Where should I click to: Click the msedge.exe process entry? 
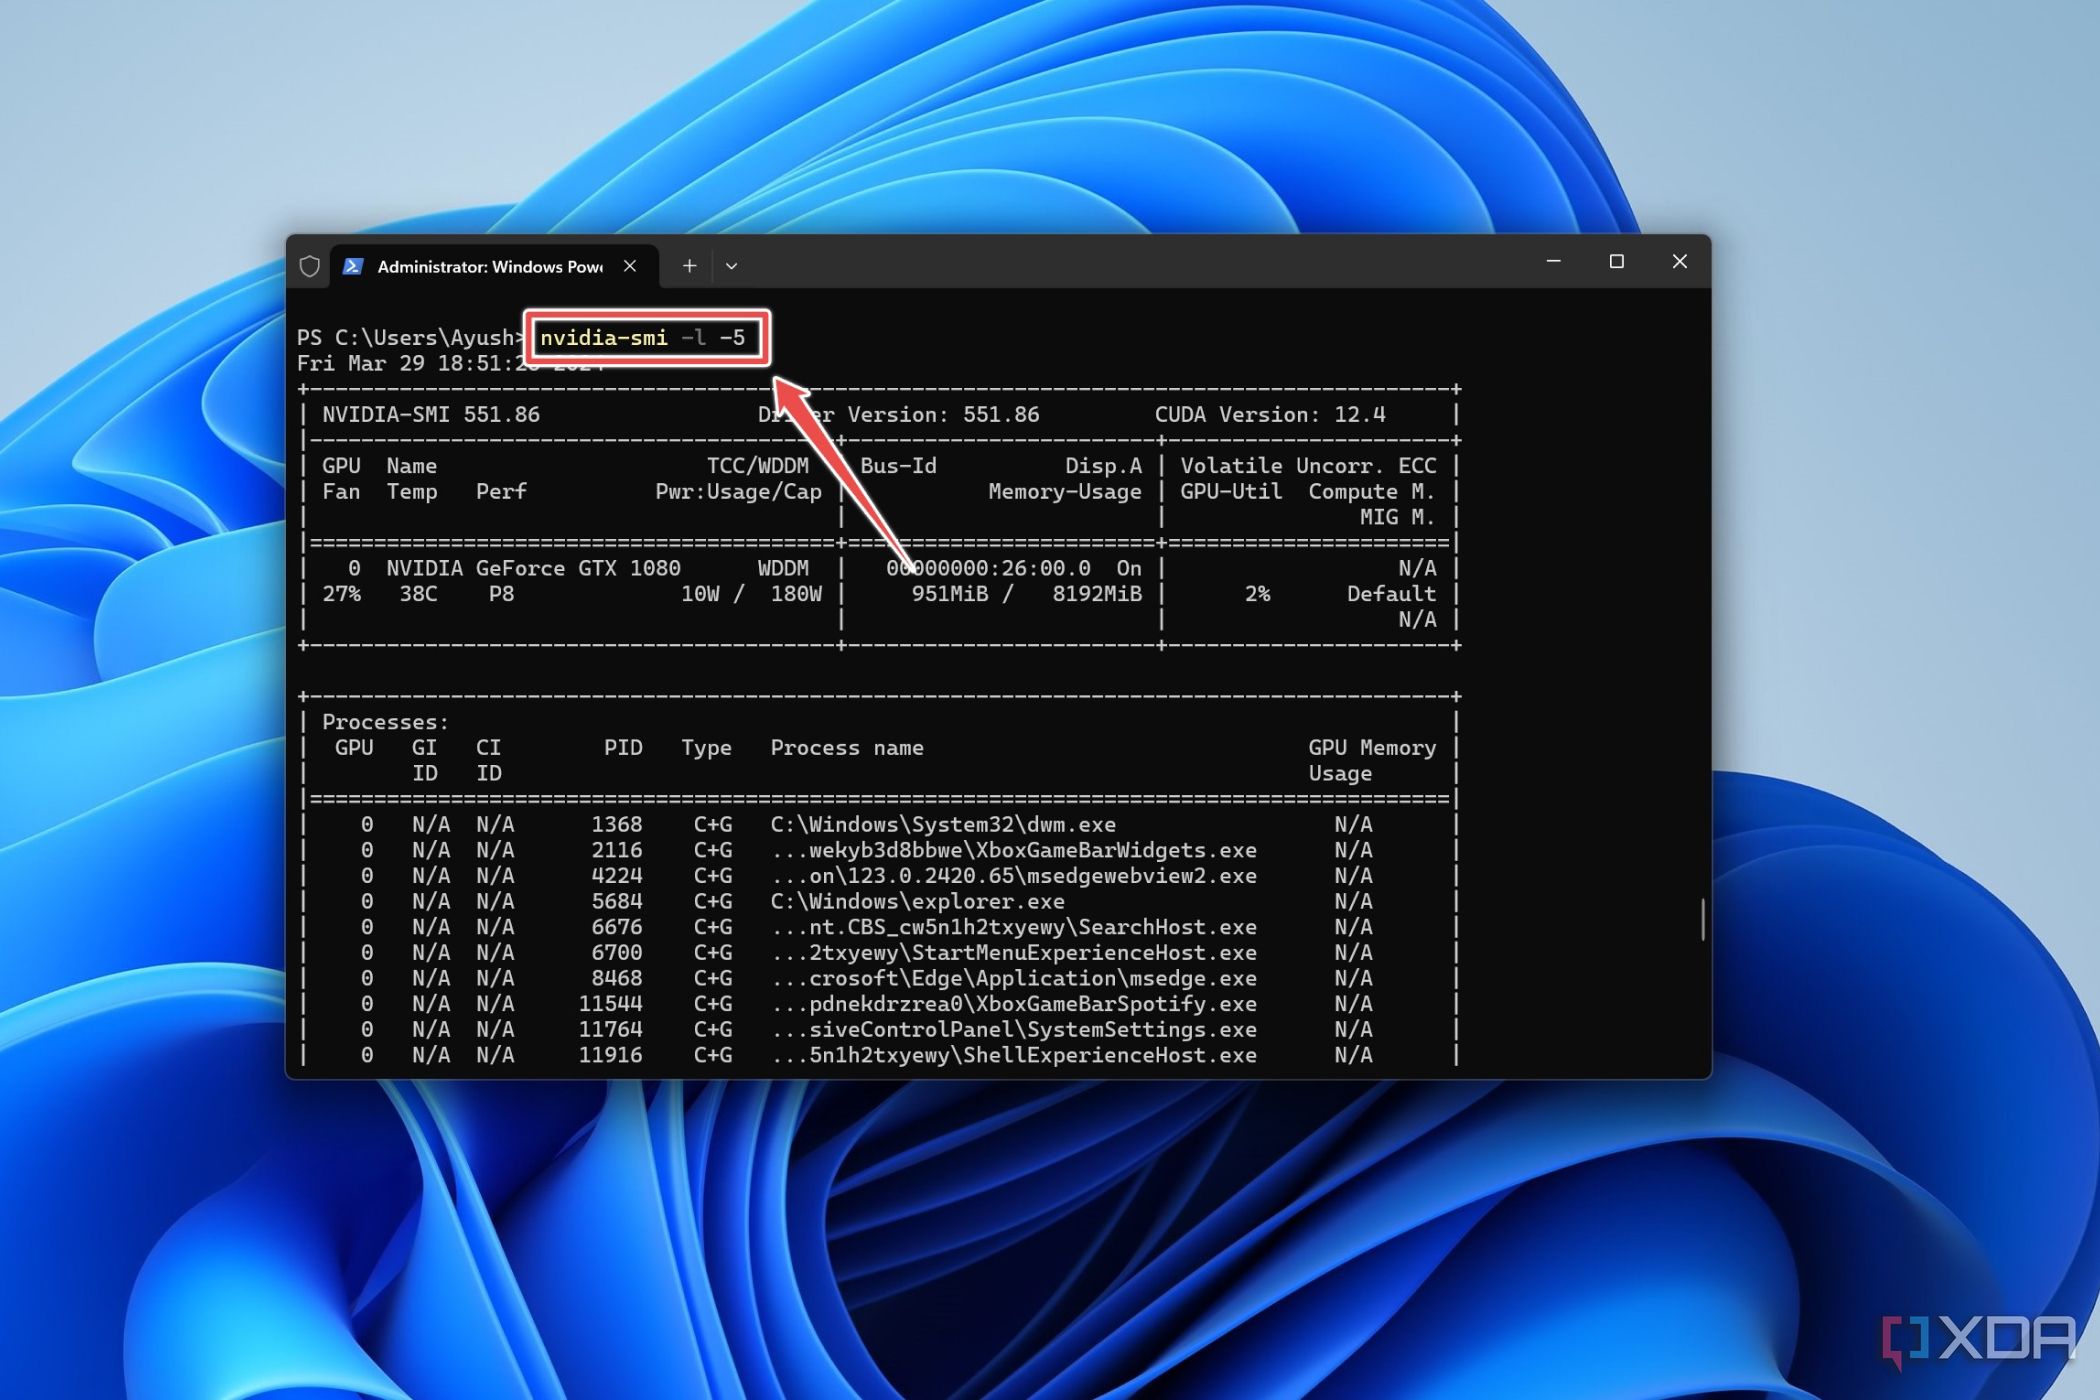(x=1014, y=978)
